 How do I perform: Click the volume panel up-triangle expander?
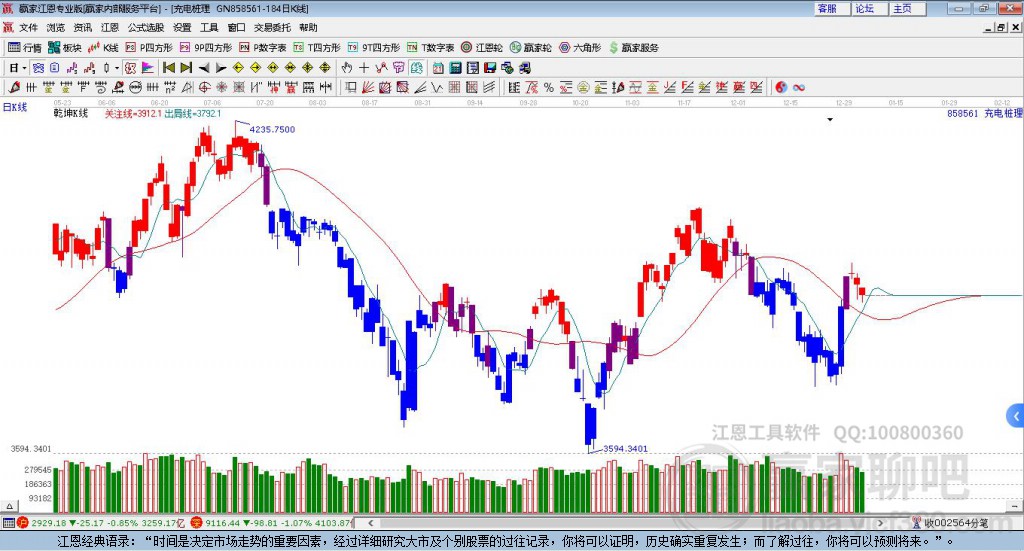(x=9, y=506)
